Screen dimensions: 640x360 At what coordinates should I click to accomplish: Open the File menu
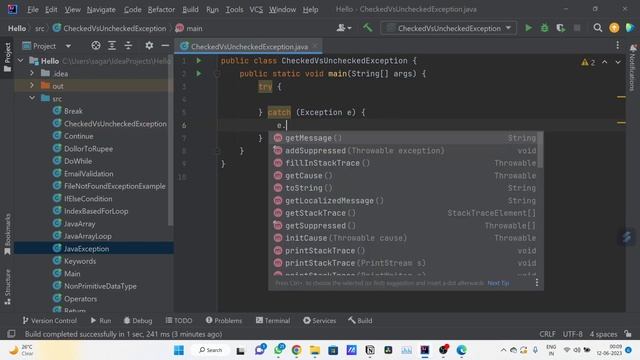click(32, 9)
